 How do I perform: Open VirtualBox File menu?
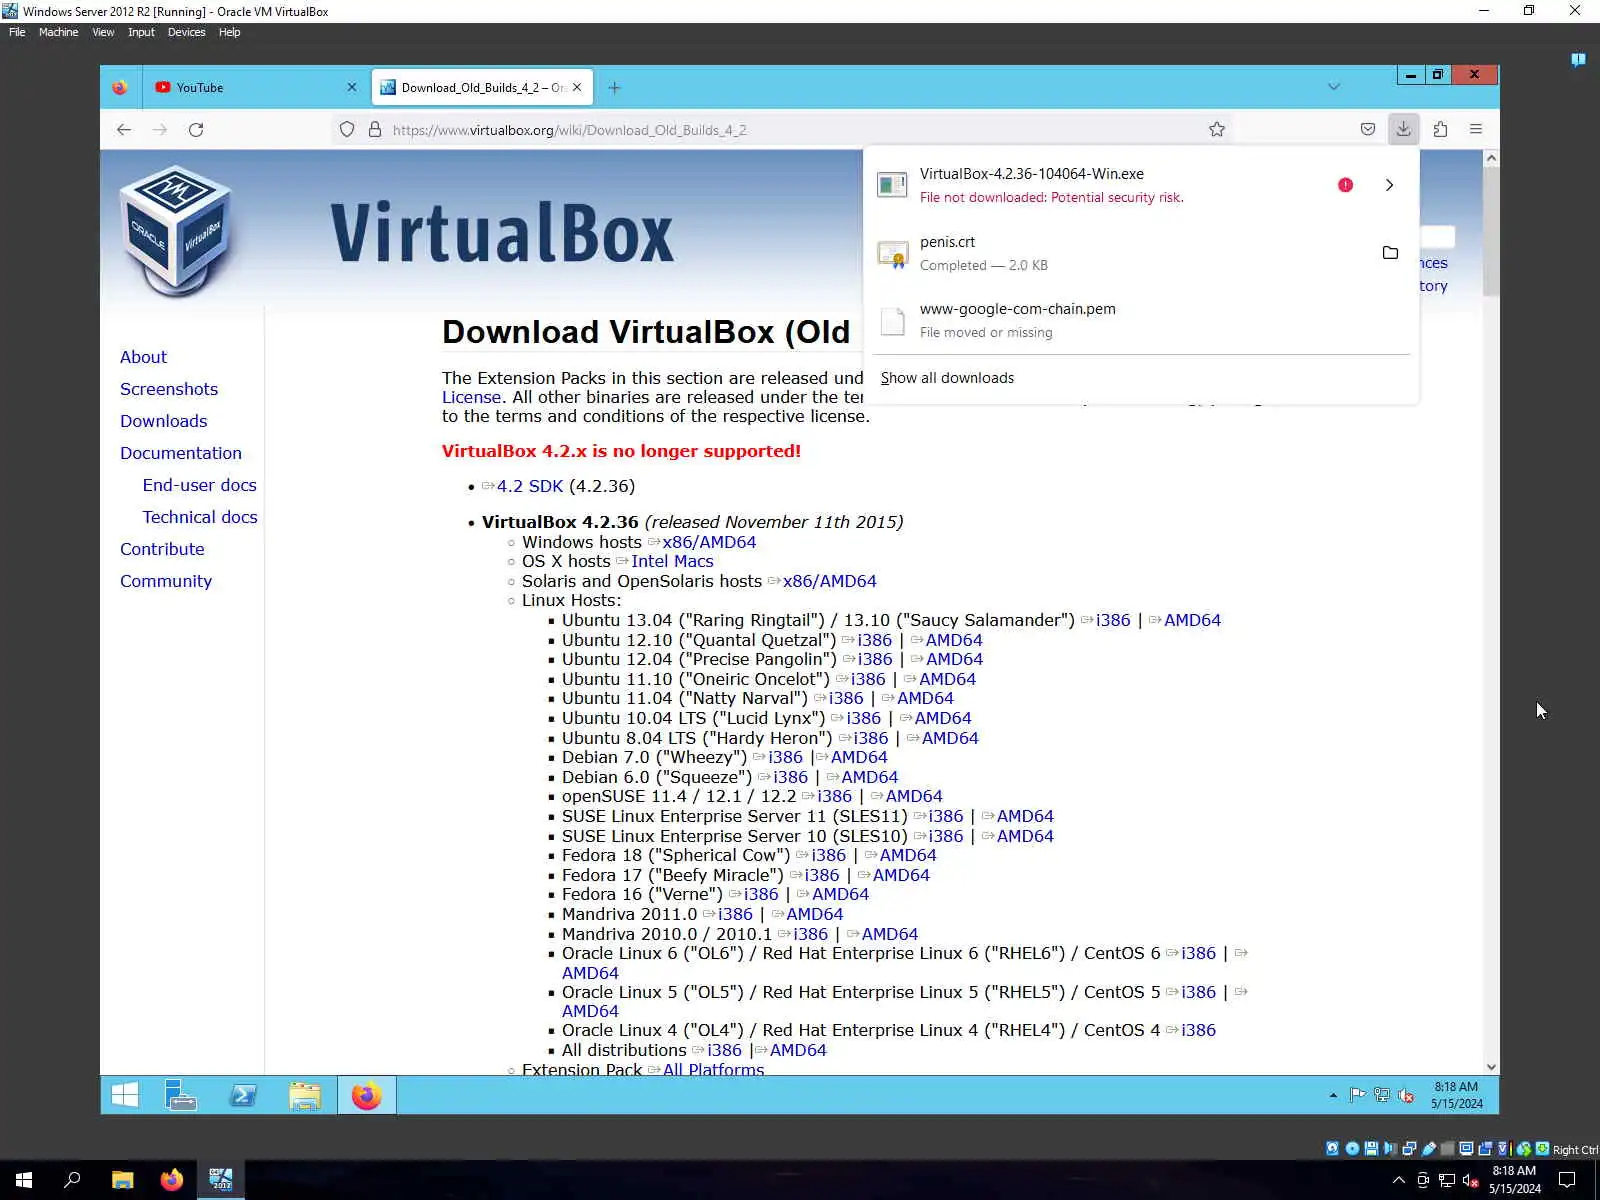pyautogui.click(x=17, y=32)
